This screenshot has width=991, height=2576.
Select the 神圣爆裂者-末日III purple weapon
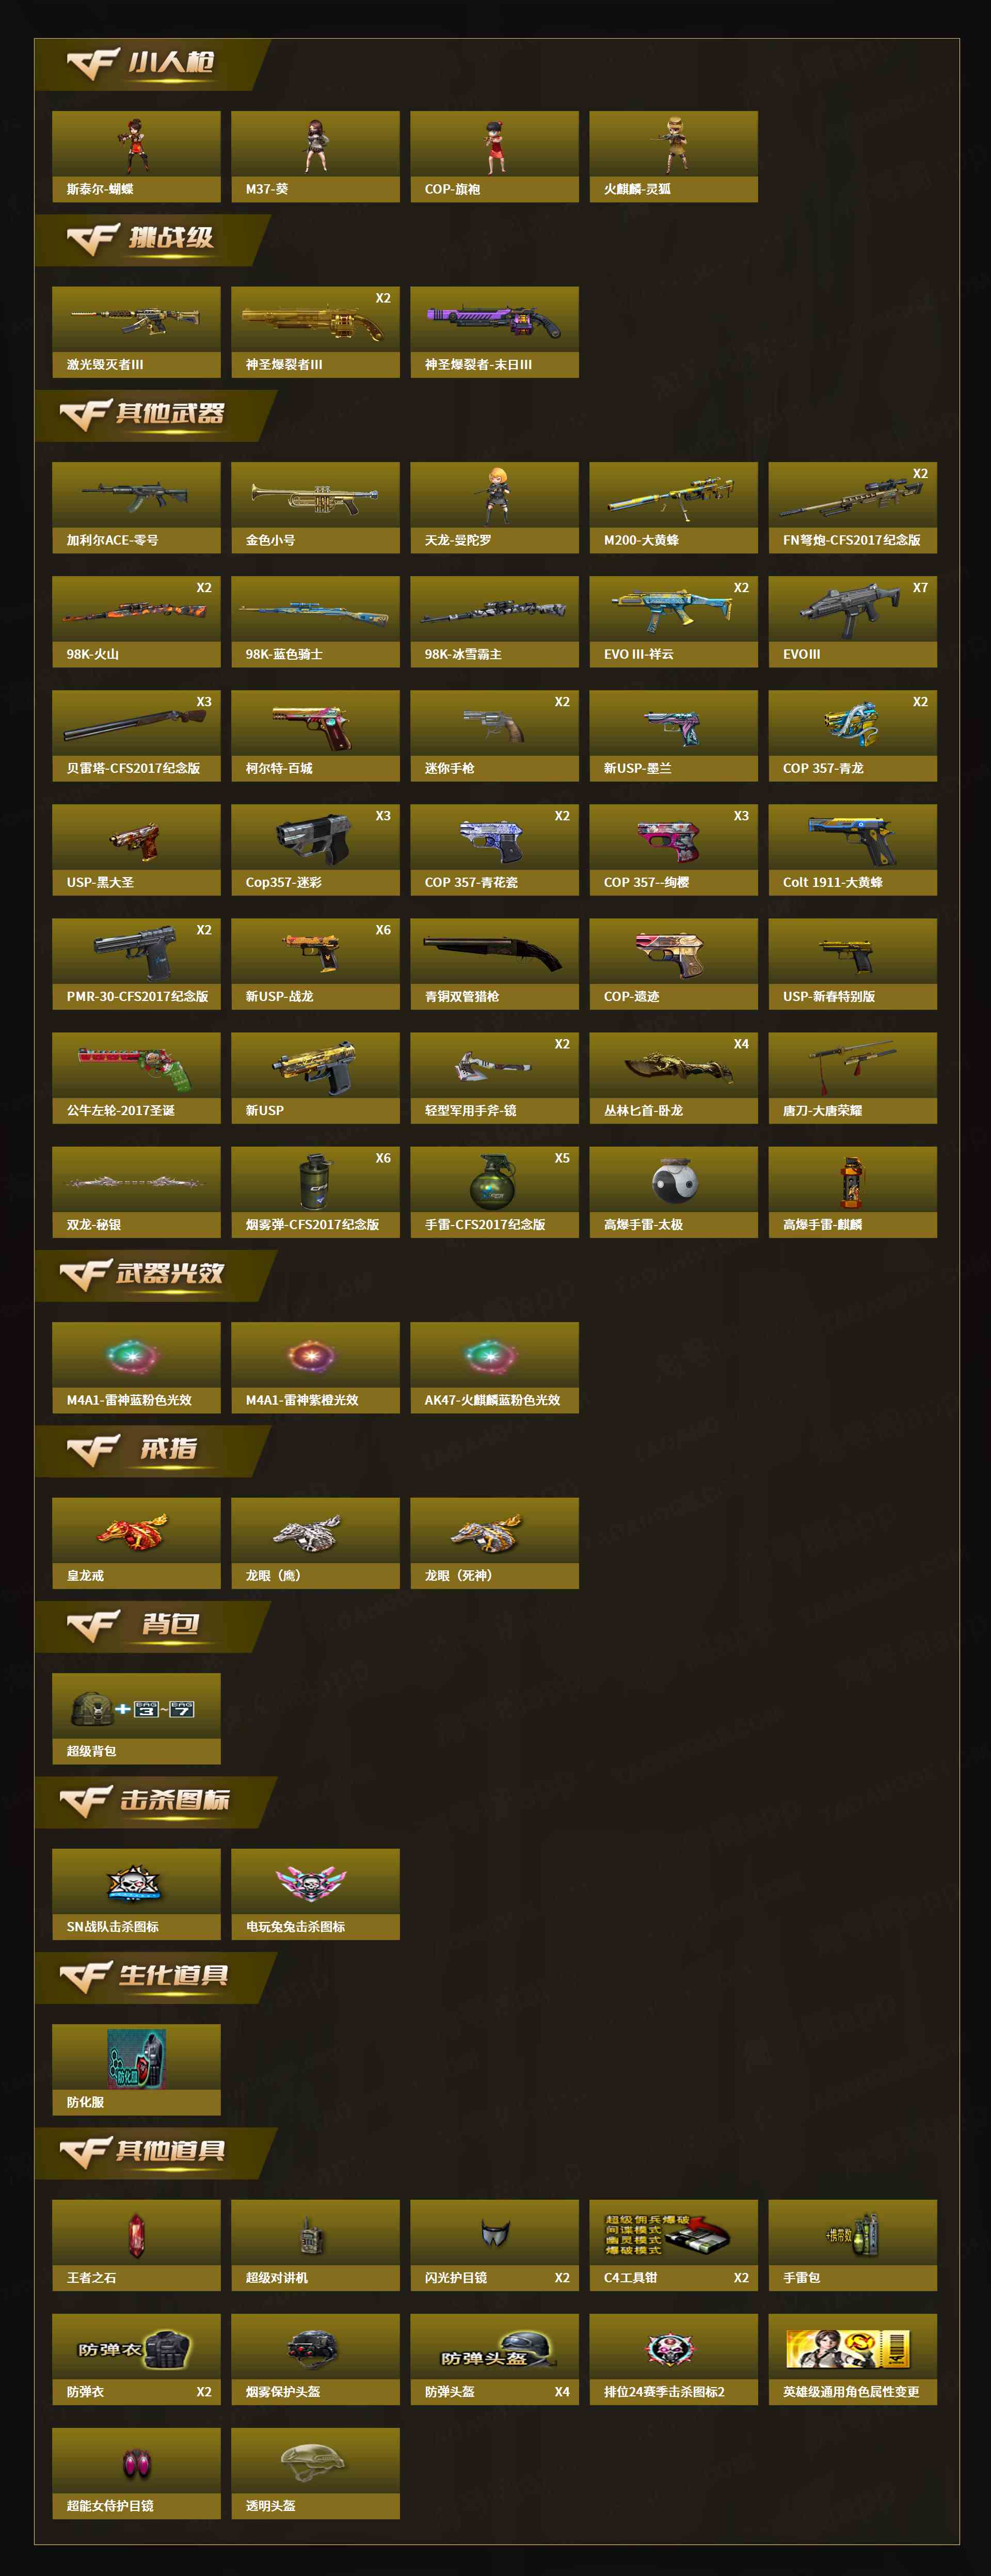pos(494,332)
